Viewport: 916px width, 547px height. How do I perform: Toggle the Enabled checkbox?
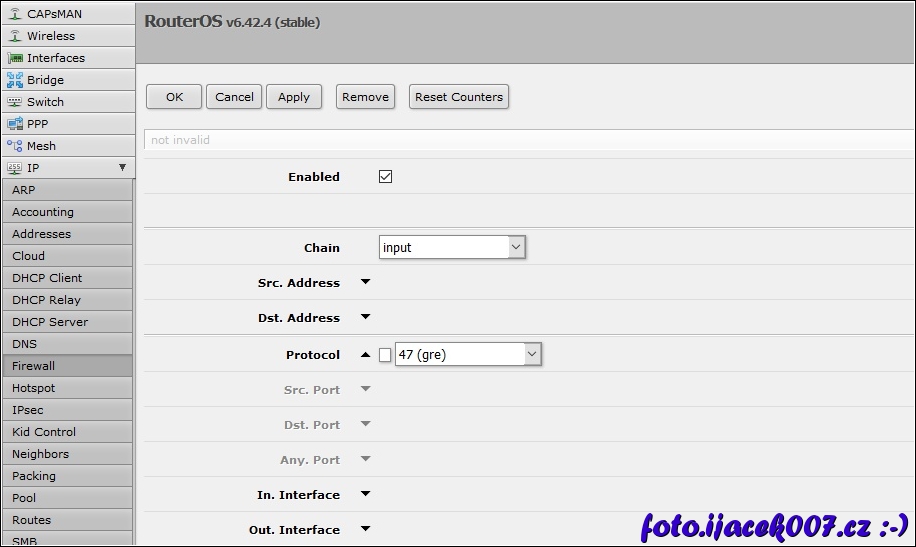pyautogui.click(x=386, y=176)
